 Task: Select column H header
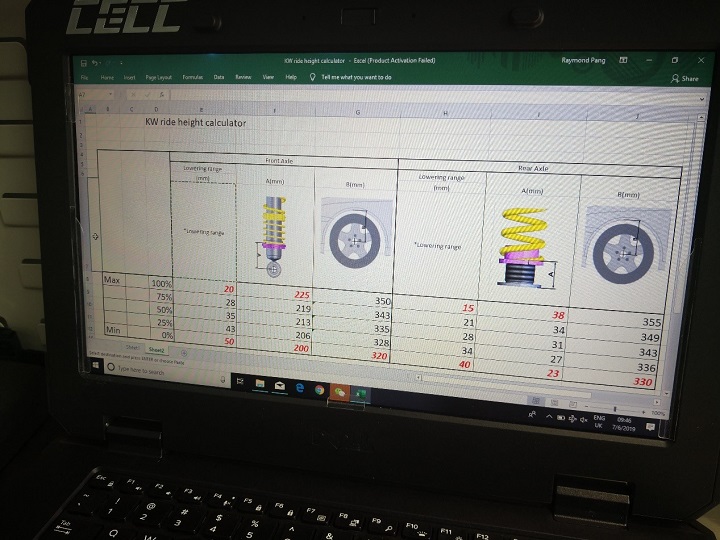click(x=445, y=113)
